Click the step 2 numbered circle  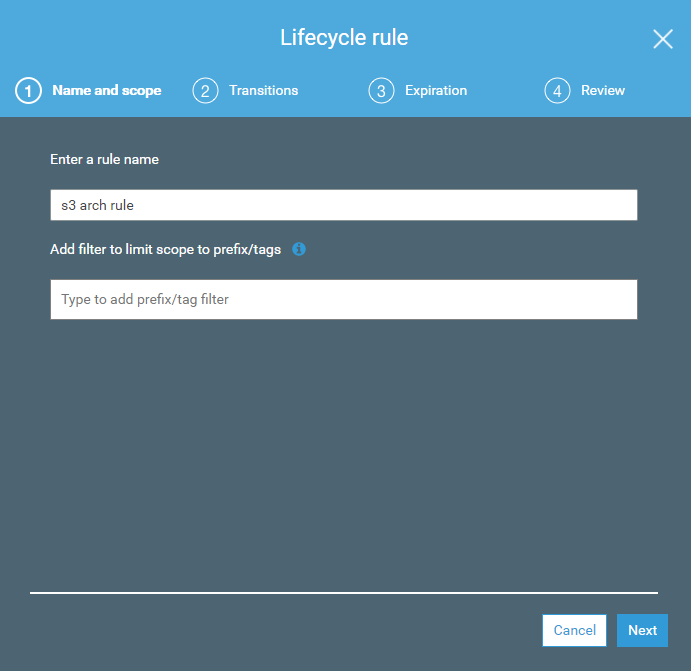tap(205, 91)
